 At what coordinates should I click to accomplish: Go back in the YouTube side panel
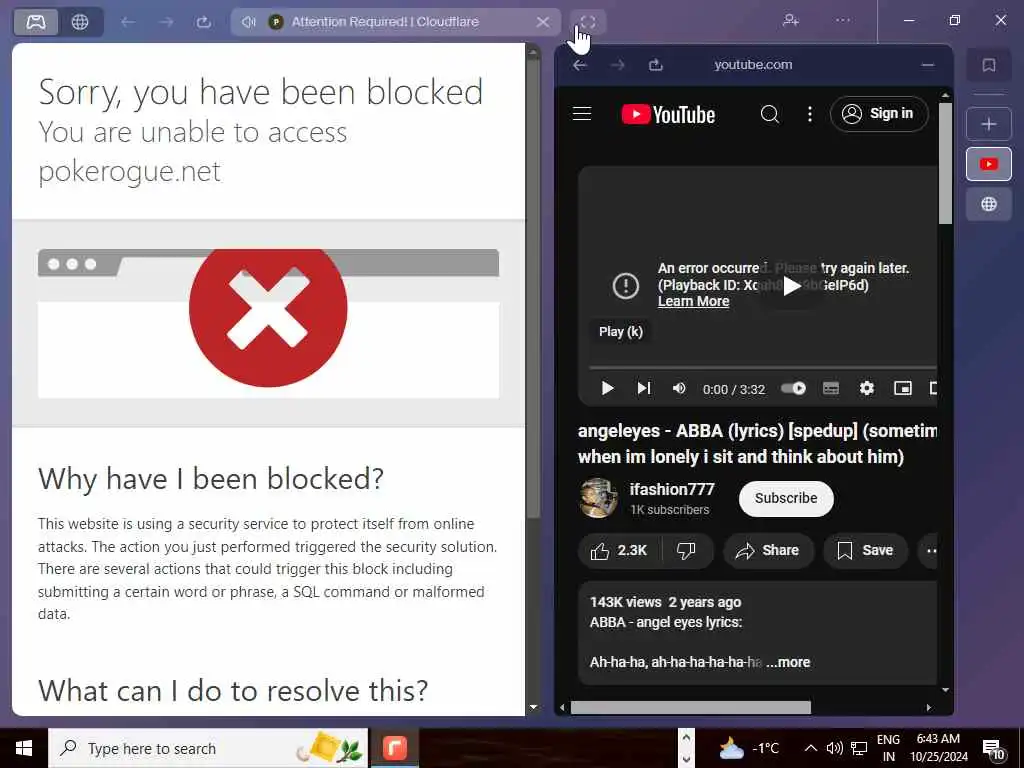click(580, 65)
